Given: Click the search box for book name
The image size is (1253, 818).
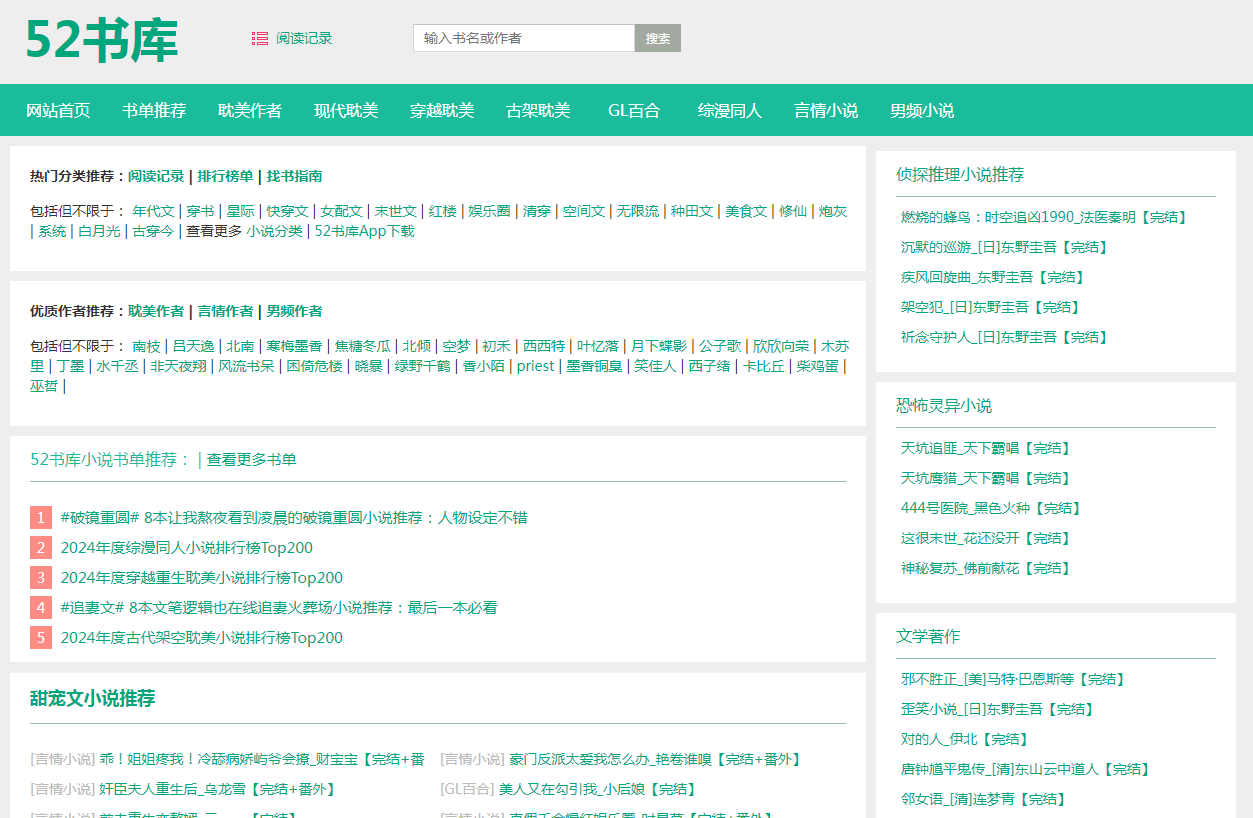Looking at the screenshot, I should pos(523,38).
